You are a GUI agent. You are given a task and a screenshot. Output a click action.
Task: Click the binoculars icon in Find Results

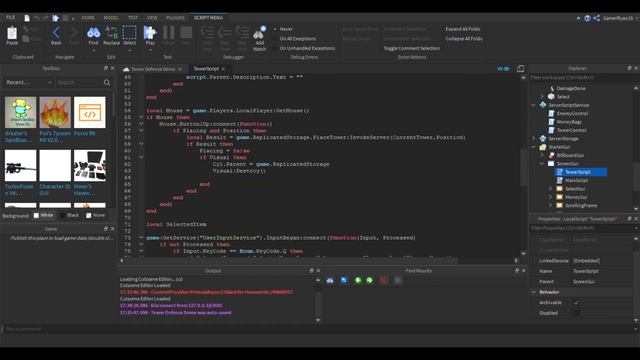click(330, 280)
